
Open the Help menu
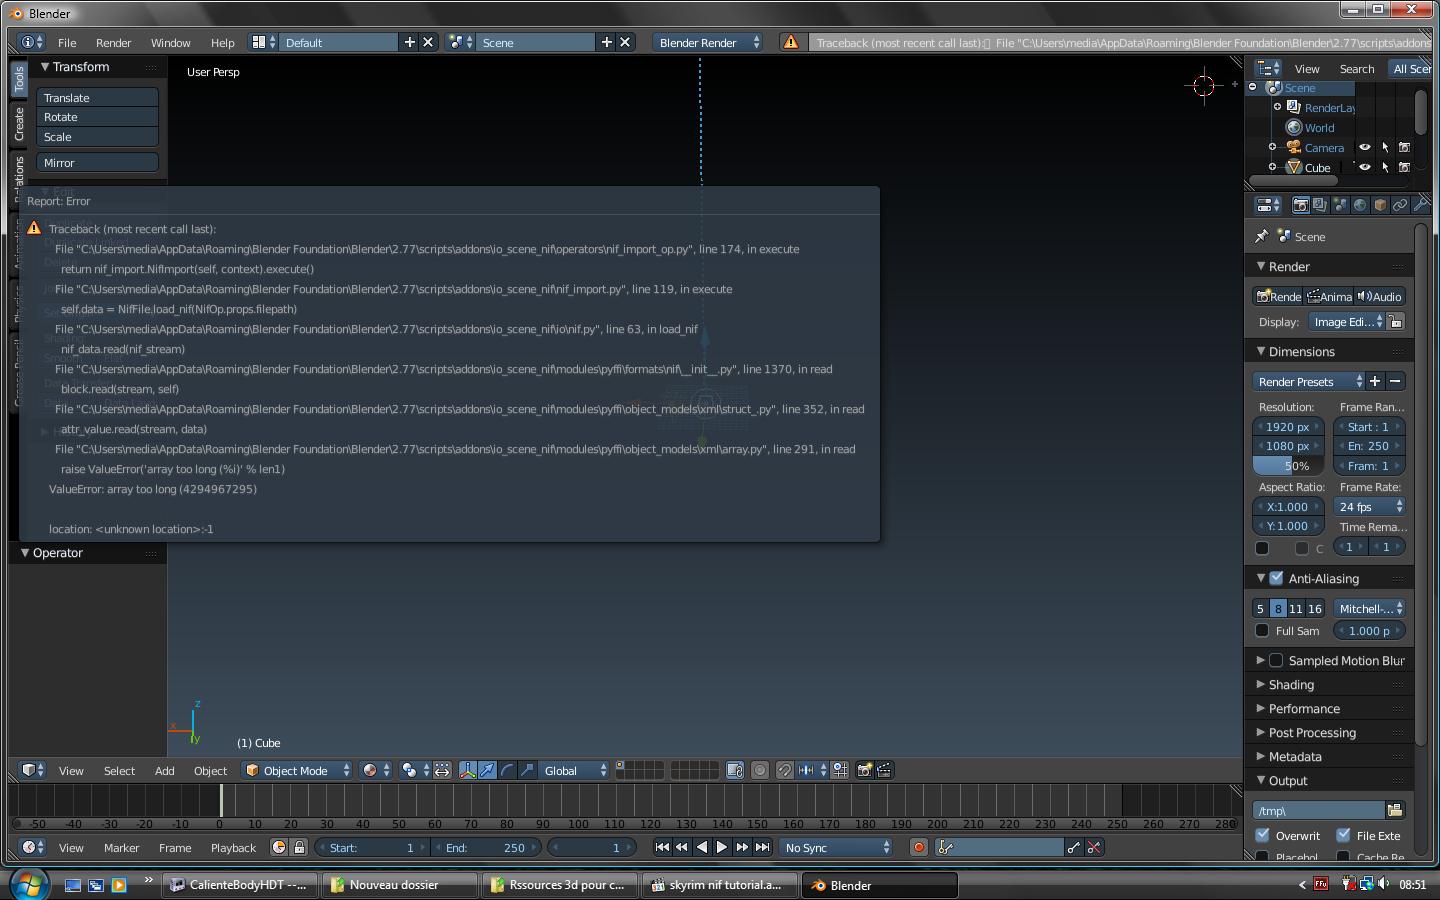(x=222, y=43)
